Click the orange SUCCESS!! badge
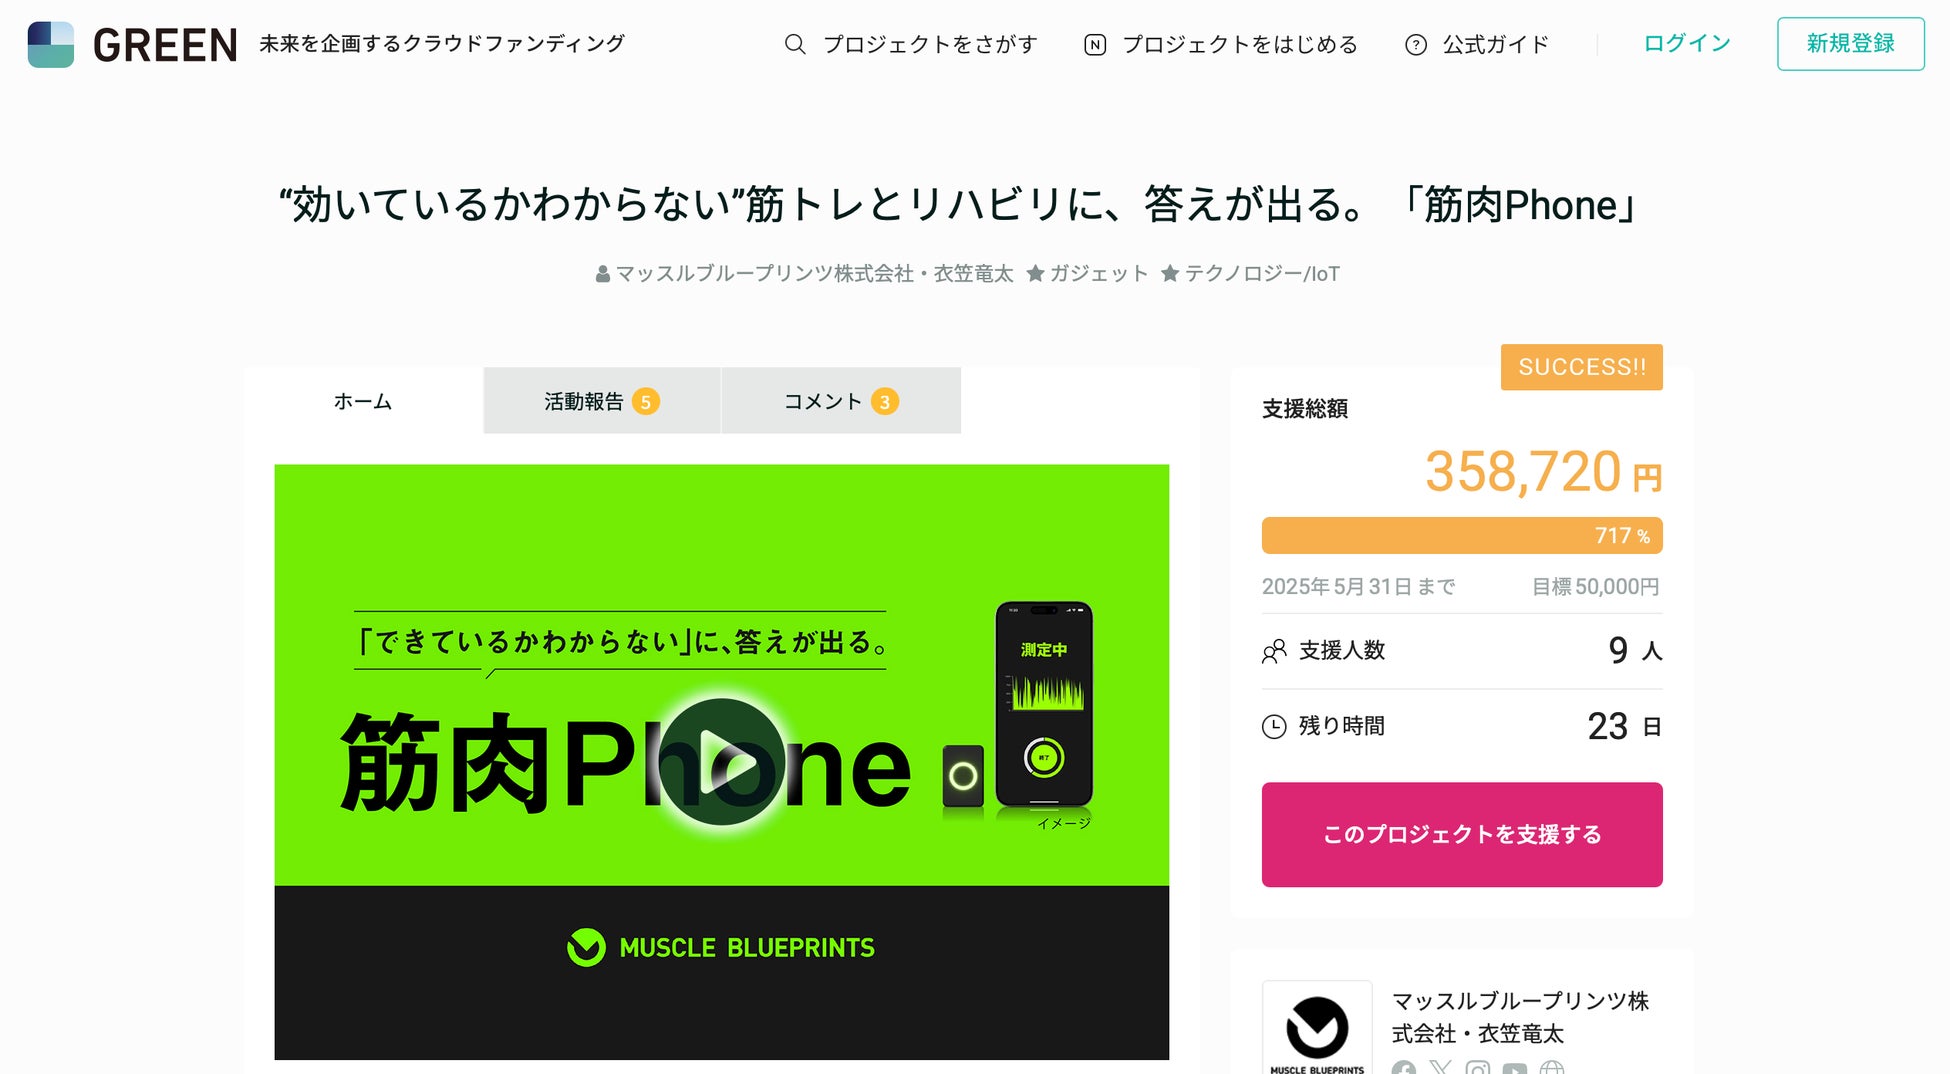This screenshot has height=1074, width=1950. [1582, 367]
